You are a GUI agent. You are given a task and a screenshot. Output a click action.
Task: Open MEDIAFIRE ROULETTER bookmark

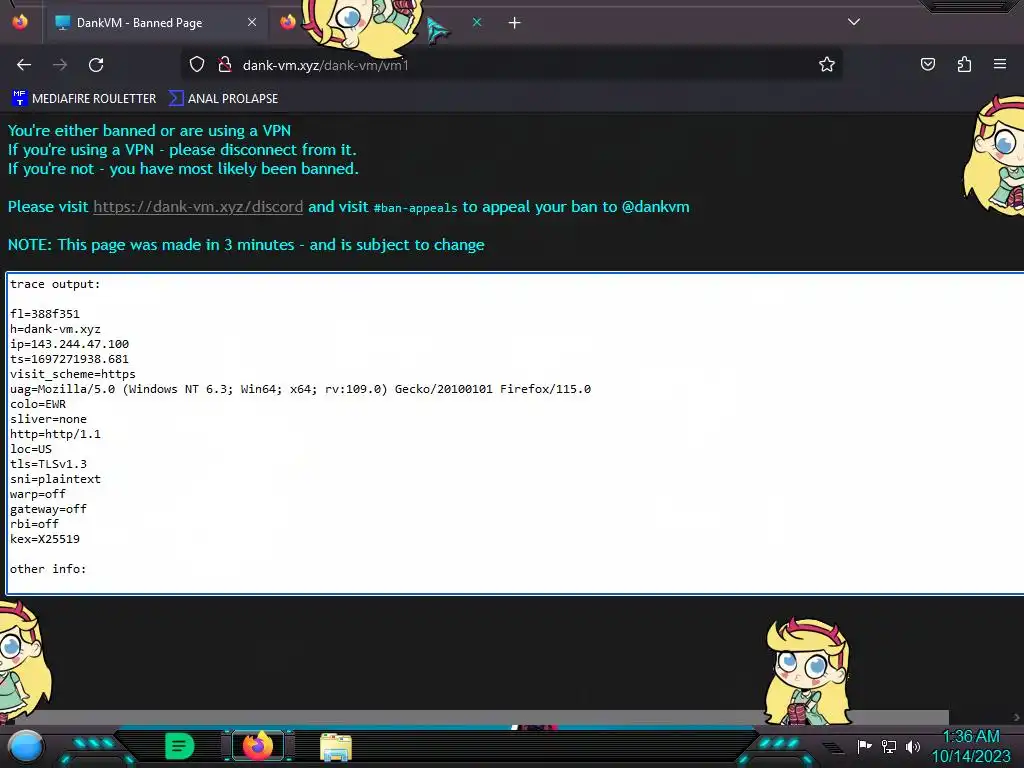click(x=84, y=99)
